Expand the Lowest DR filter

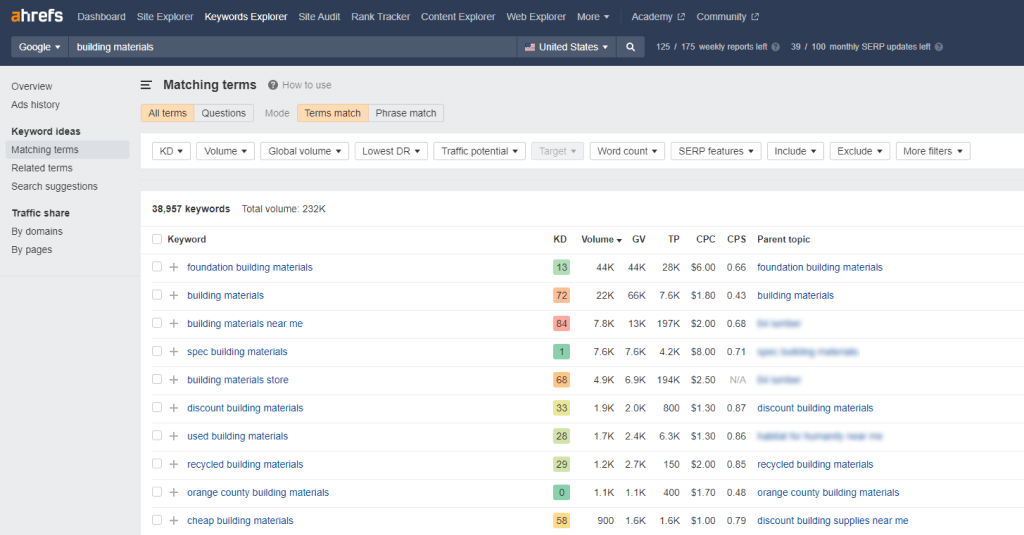pos(391,151)
